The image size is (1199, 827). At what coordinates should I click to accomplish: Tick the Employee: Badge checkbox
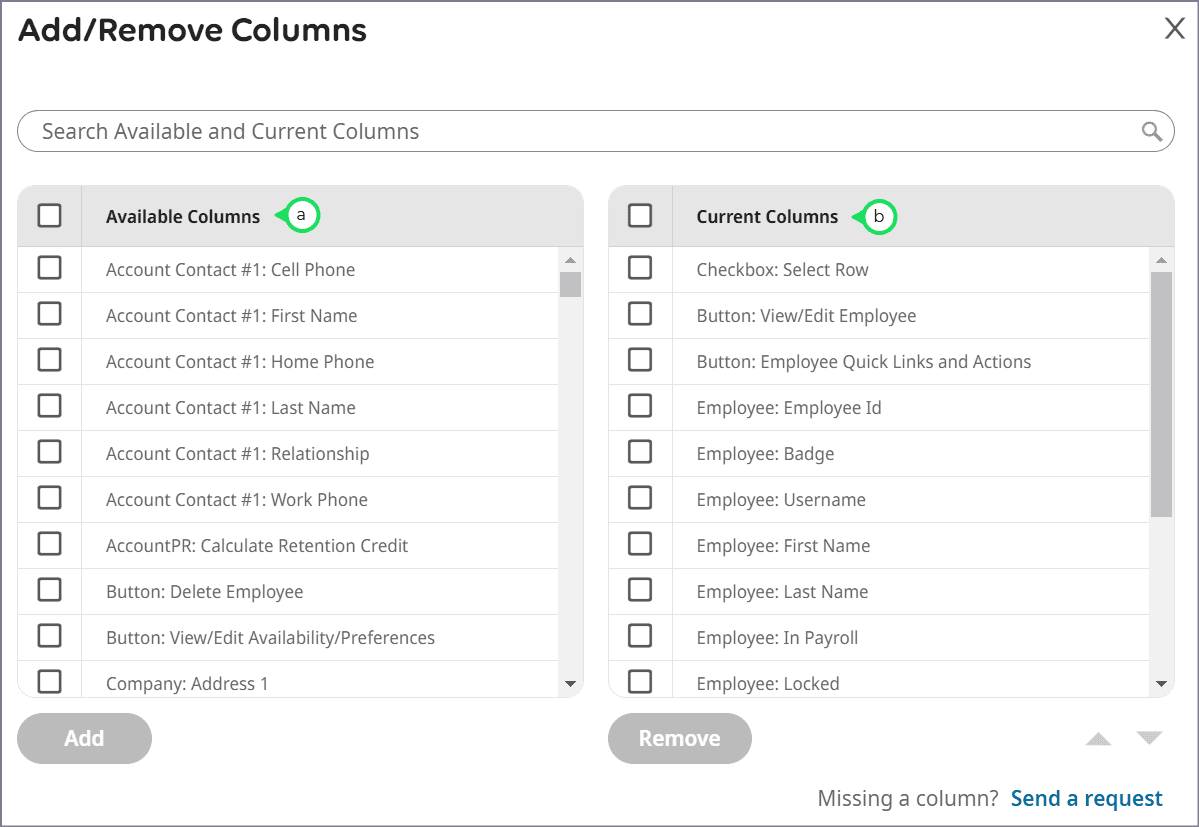click(x=640, y=452)
